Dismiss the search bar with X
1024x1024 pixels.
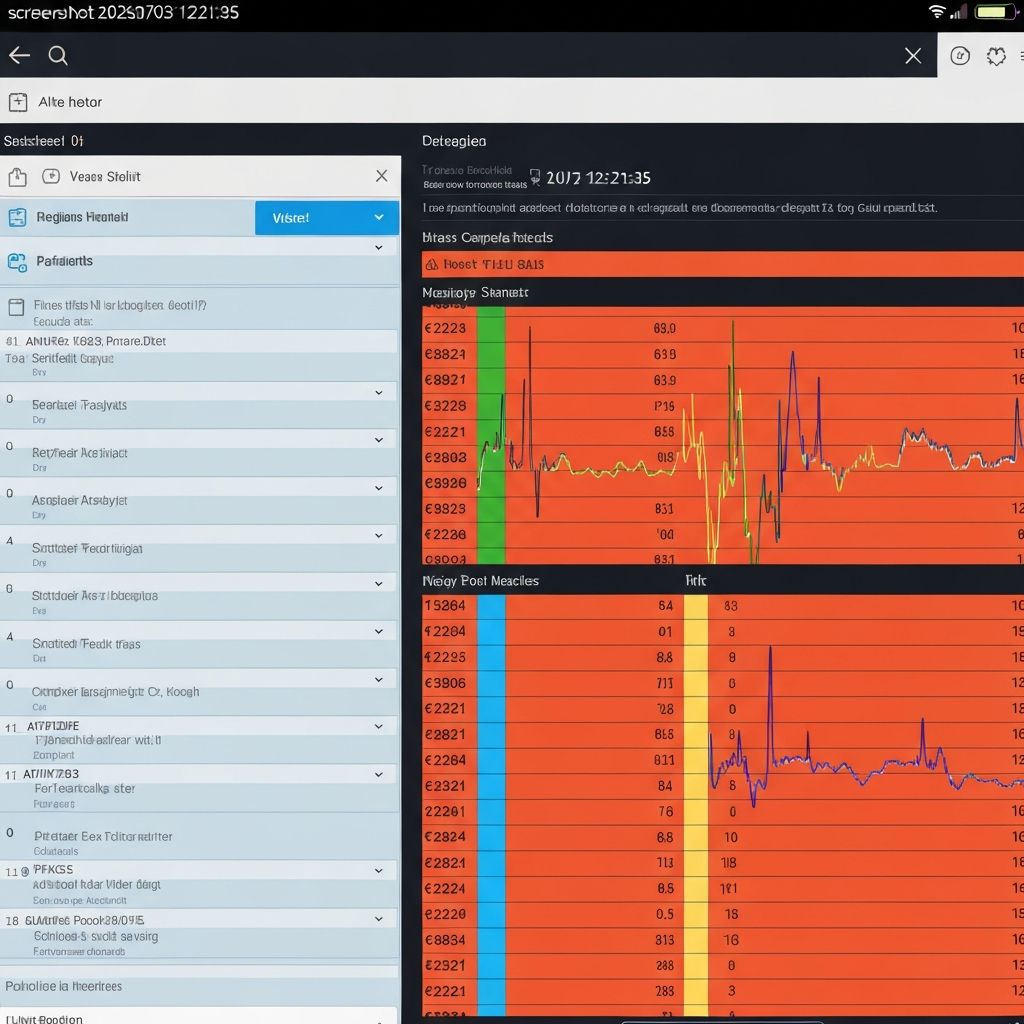click(x=912, y=56)
